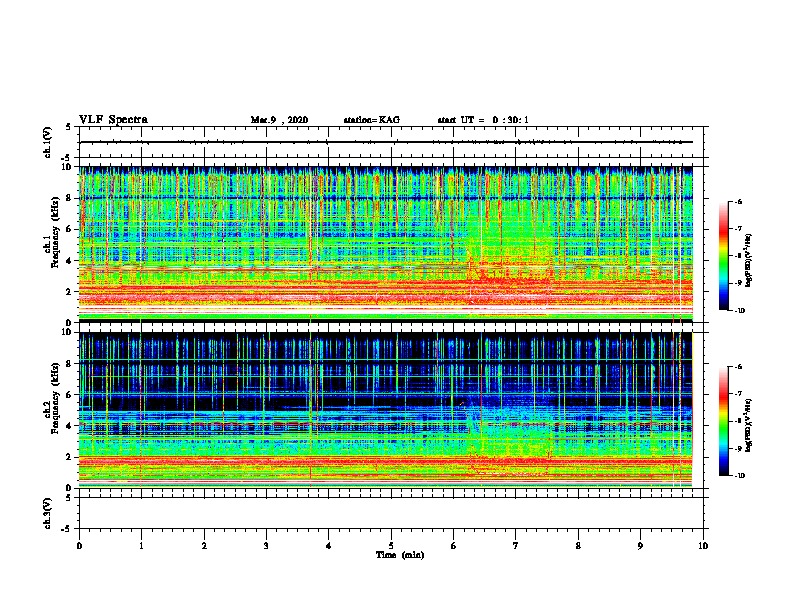Click the ch.3(V) axis label
Viewport: 792px width, 612px height.
pyautogui.click(x=48, y=513)
